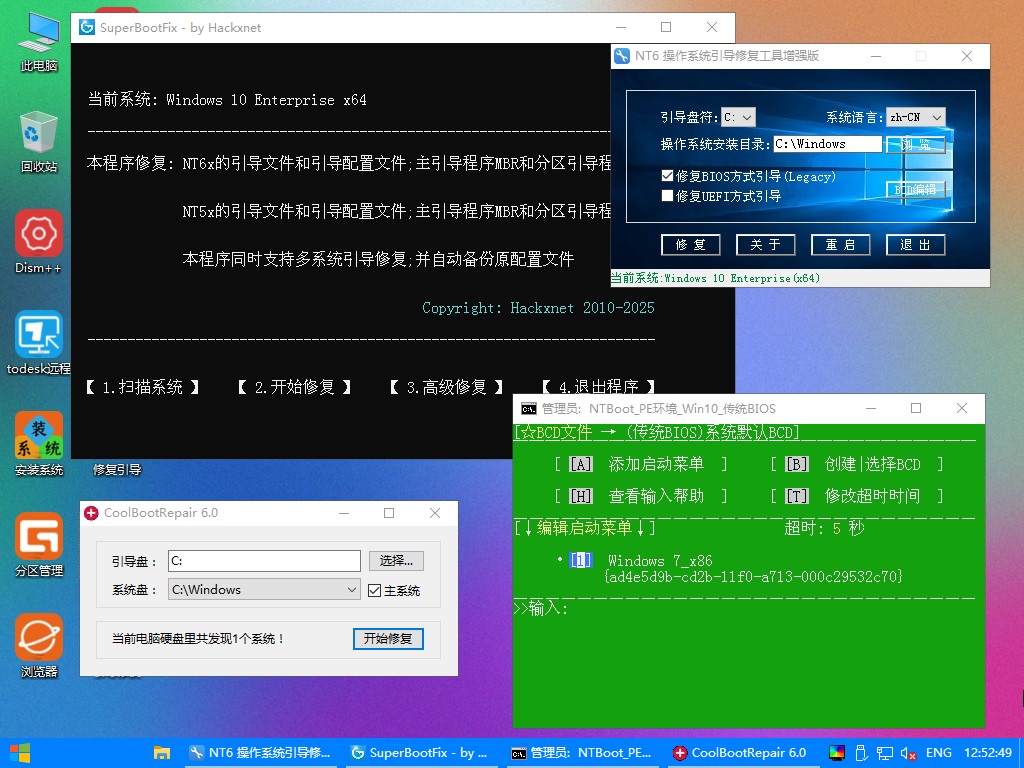Choose 3.高级修复 in SuperBootFix menu
Viewport: 1024px width, 768px height.
(x=446, y=387)
